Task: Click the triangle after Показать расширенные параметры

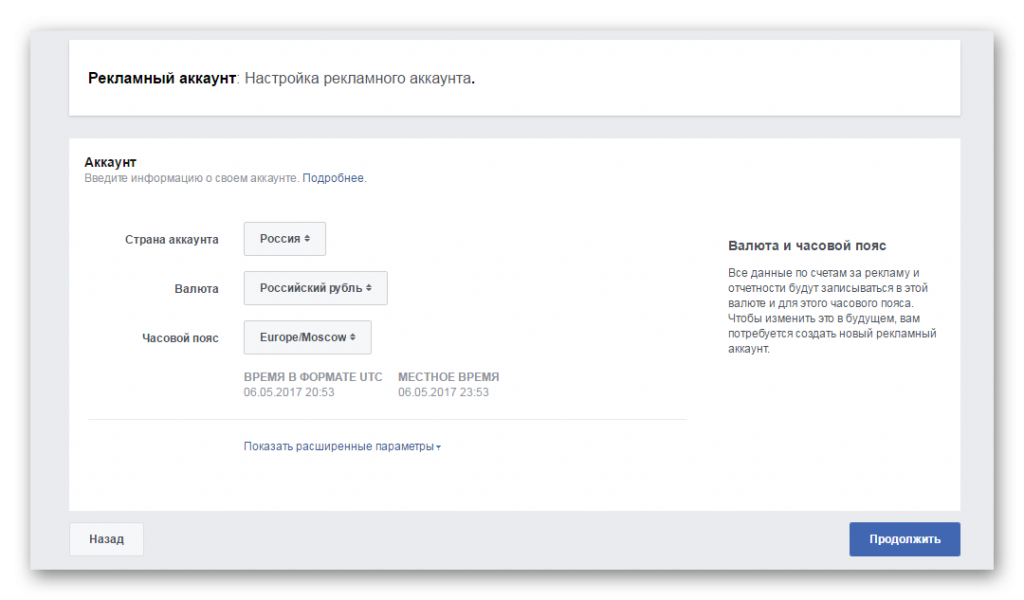Action: pyautogui.click(x=439, y=447)
